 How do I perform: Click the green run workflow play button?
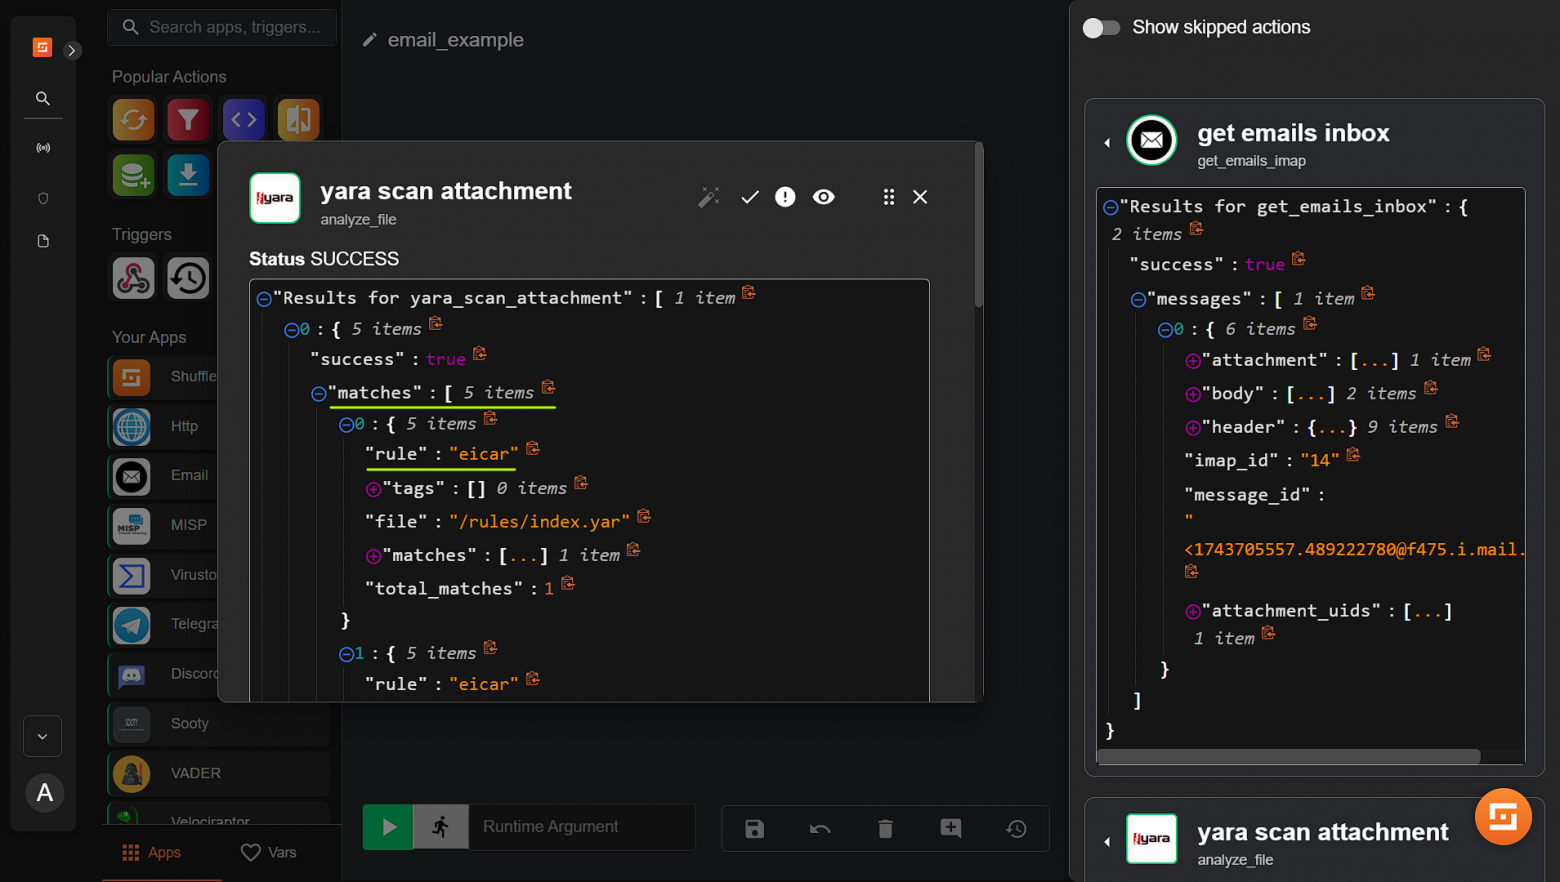(388, 827)
